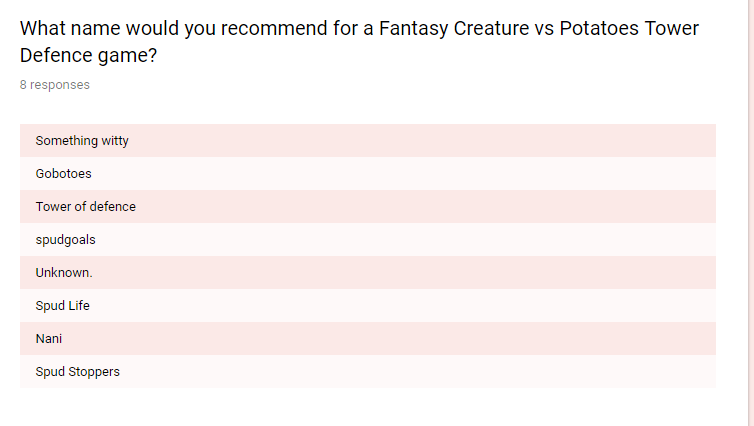Click the vertical scrollbar strip at right edge
Viewport: 754px width, 426px height.
[x=751, y=213]
